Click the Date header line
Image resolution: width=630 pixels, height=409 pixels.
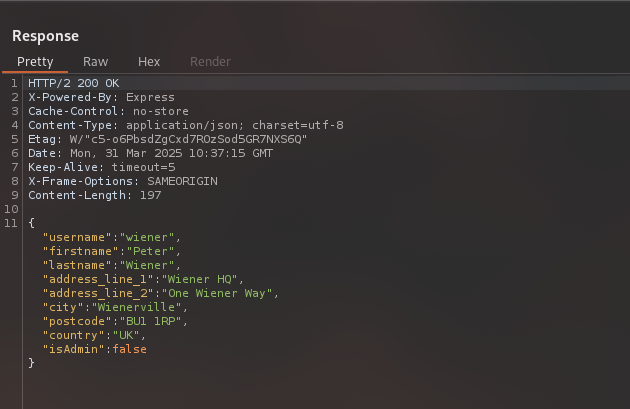coord(150,153)
